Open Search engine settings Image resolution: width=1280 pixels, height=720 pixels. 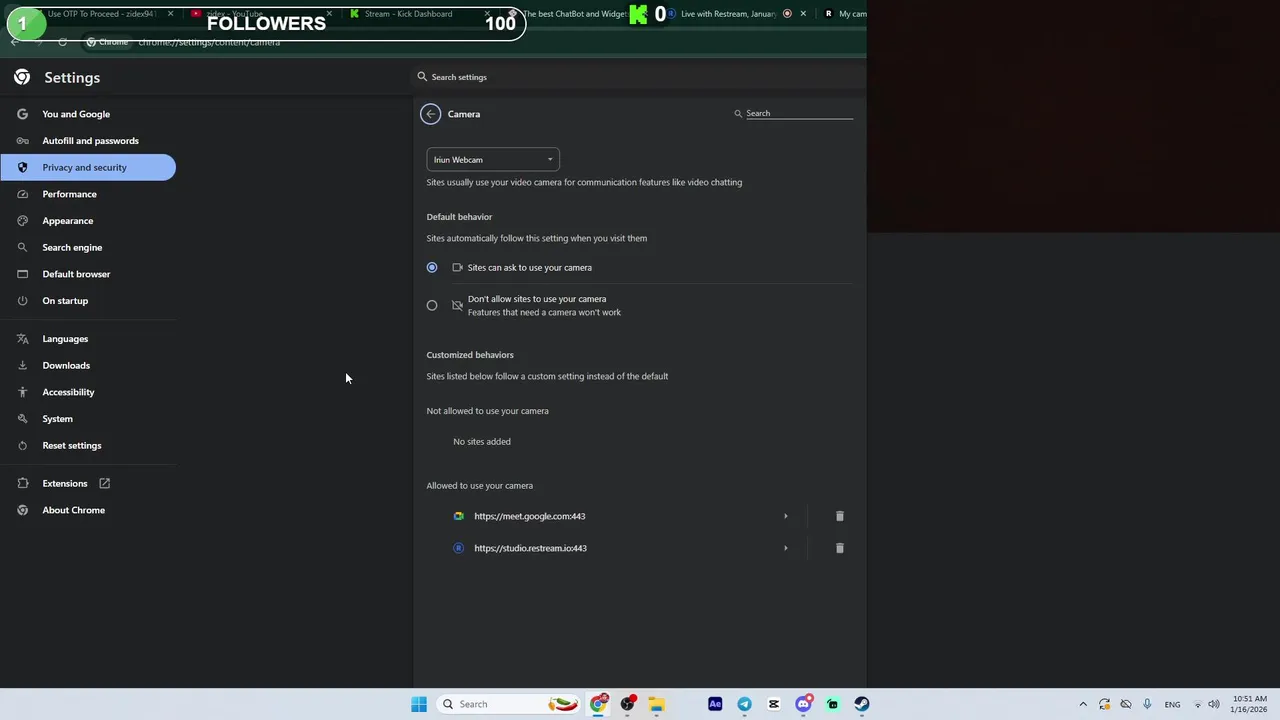[72, 247]
